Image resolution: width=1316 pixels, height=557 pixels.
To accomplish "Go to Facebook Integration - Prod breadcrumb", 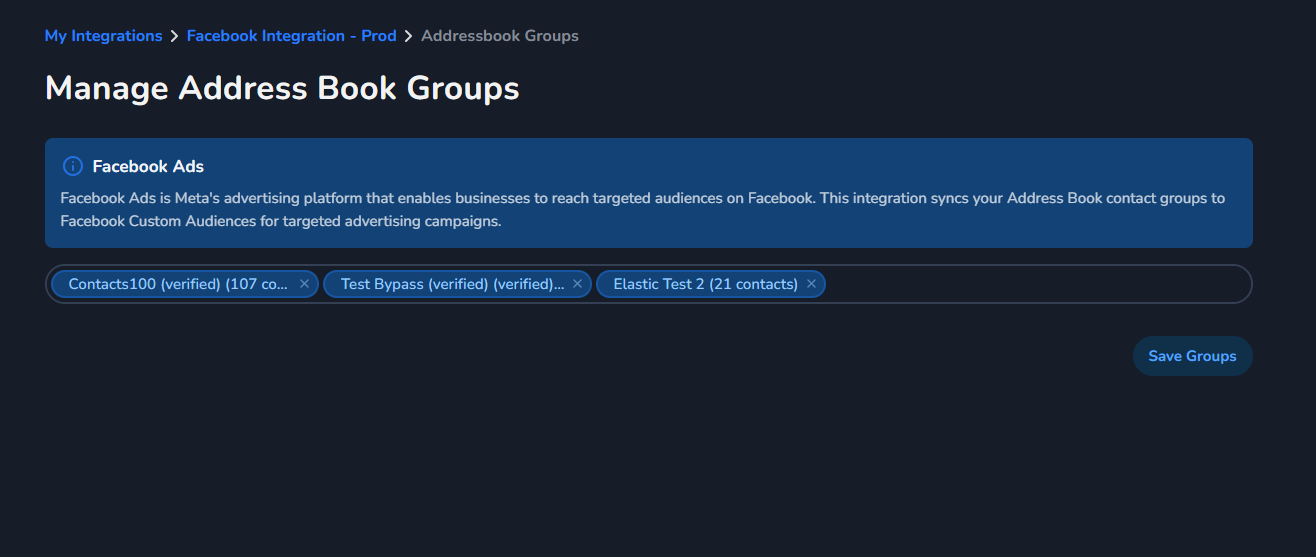I will click(292, 36).
